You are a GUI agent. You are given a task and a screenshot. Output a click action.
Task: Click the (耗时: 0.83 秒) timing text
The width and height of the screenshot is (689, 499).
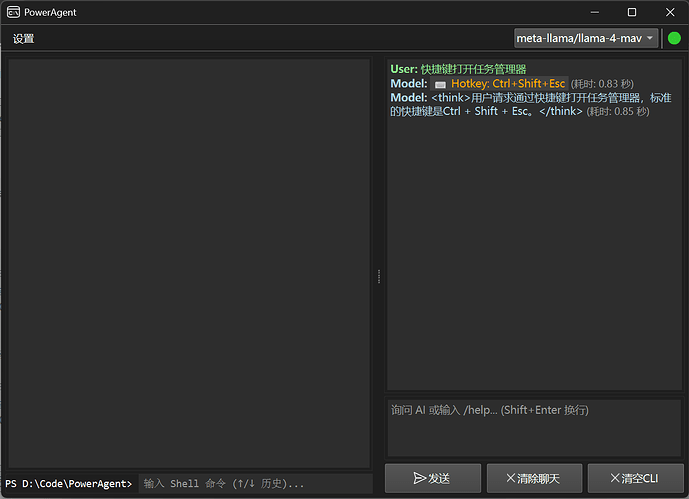602,84
